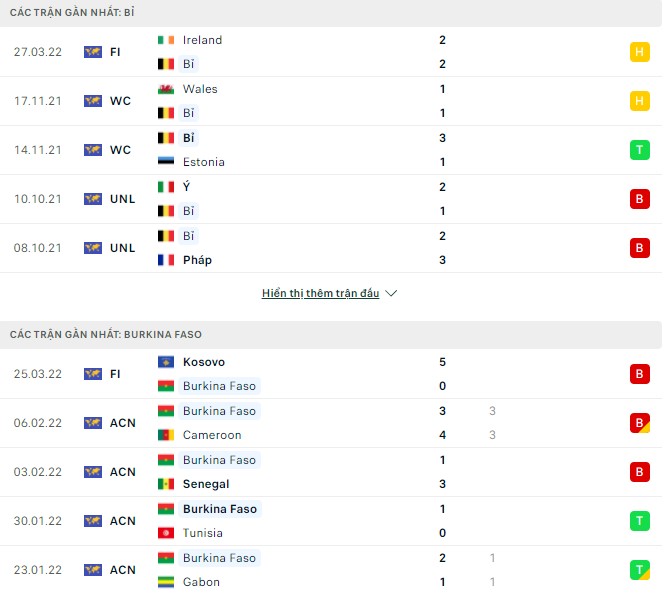Select the 'Các trận gần nhất: Burkina Faso' header
The image size is (670, 594).
point(105,334)
